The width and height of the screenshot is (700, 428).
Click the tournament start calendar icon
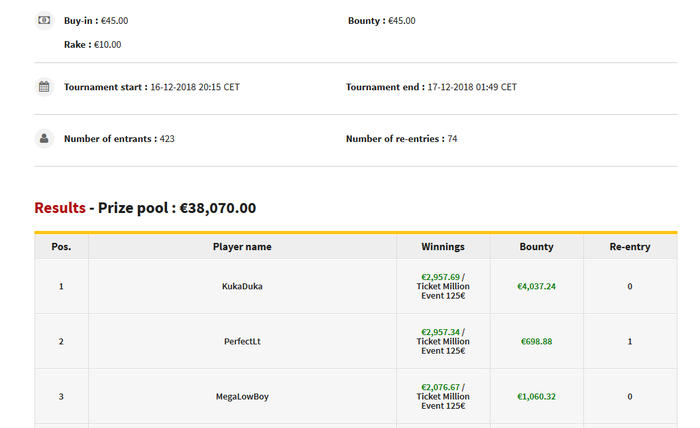click(x=44, y=87)
